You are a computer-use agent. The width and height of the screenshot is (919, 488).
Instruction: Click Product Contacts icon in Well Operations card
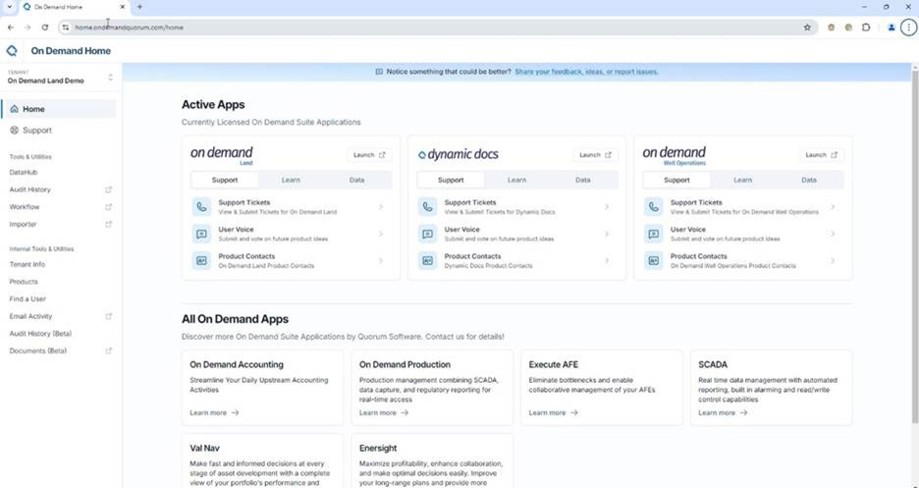(x=654, y=261)
